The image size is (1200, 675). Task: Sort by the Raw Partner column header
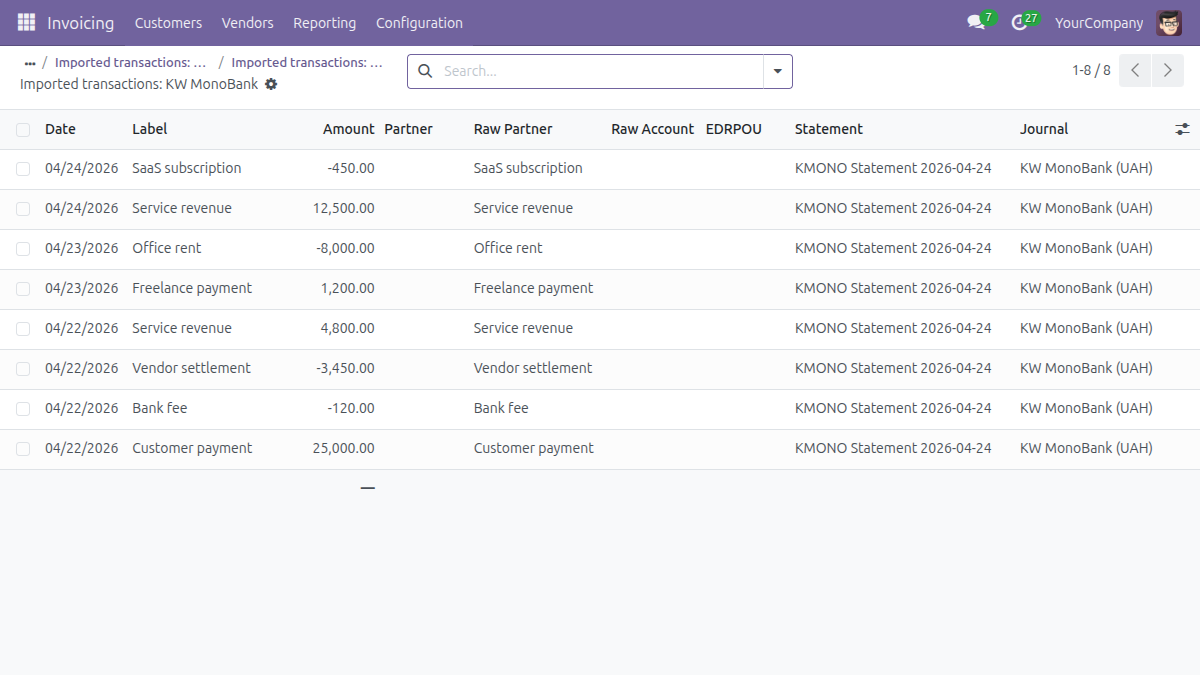(513, 129)
